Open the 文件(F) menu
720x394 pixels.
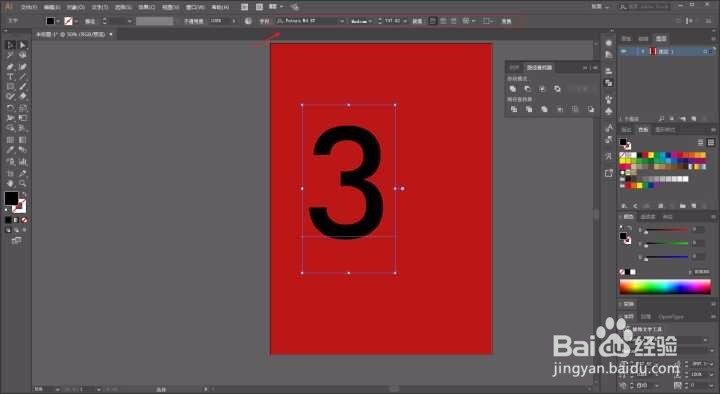[28, 7]
